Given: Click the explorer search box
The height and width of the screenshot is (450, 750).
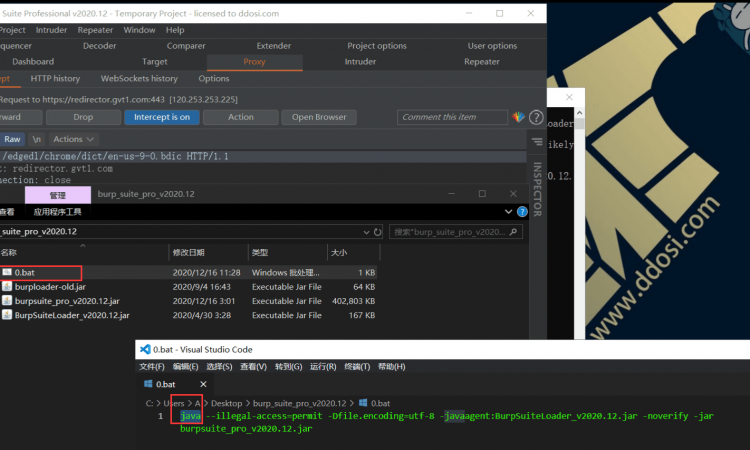Looking at the screenshot, I should (456, 232).
